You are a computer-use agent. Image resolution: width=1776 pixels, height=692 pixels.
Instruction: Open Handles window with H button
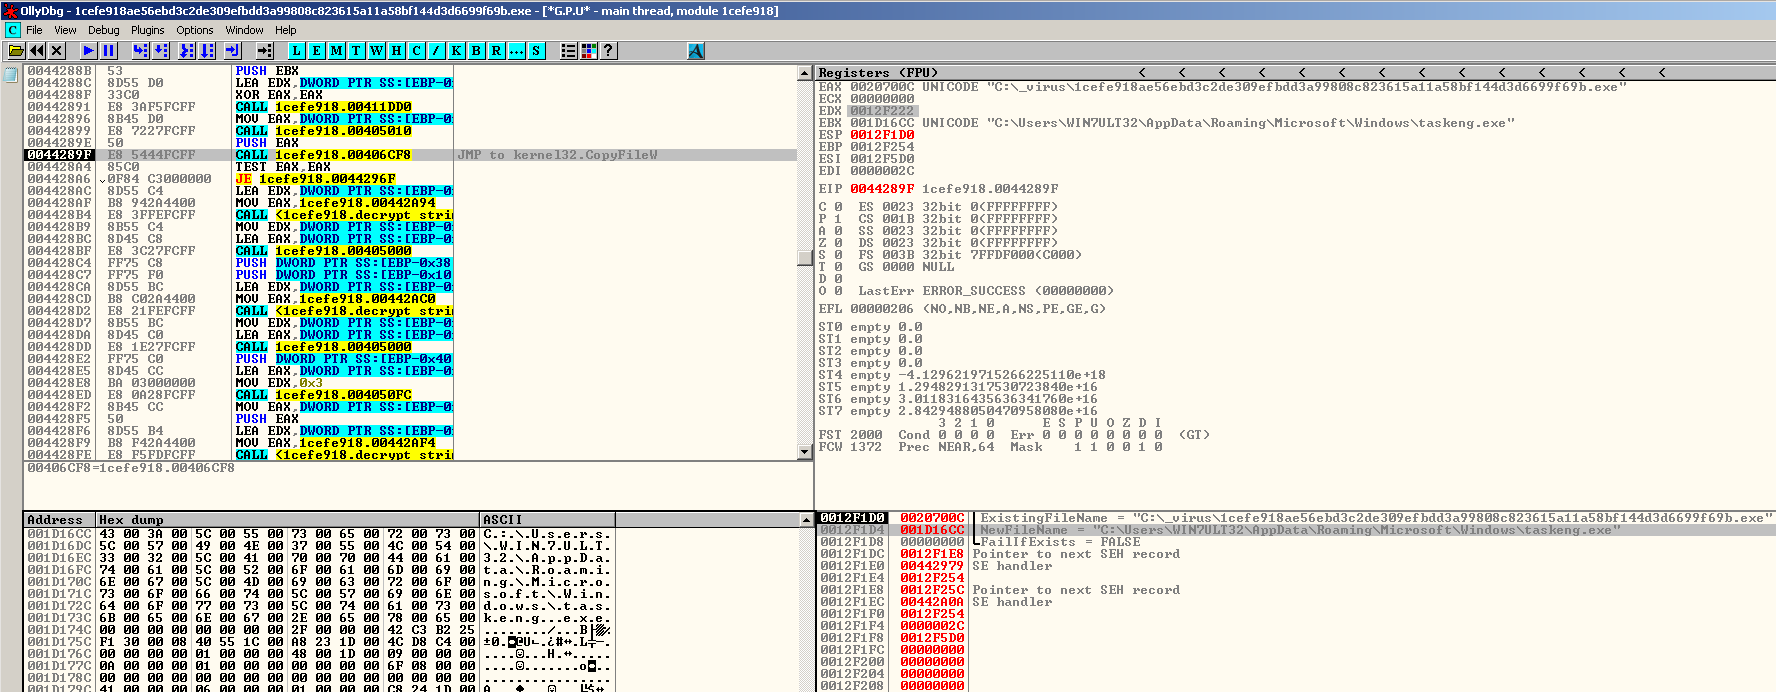coord(396,50)
